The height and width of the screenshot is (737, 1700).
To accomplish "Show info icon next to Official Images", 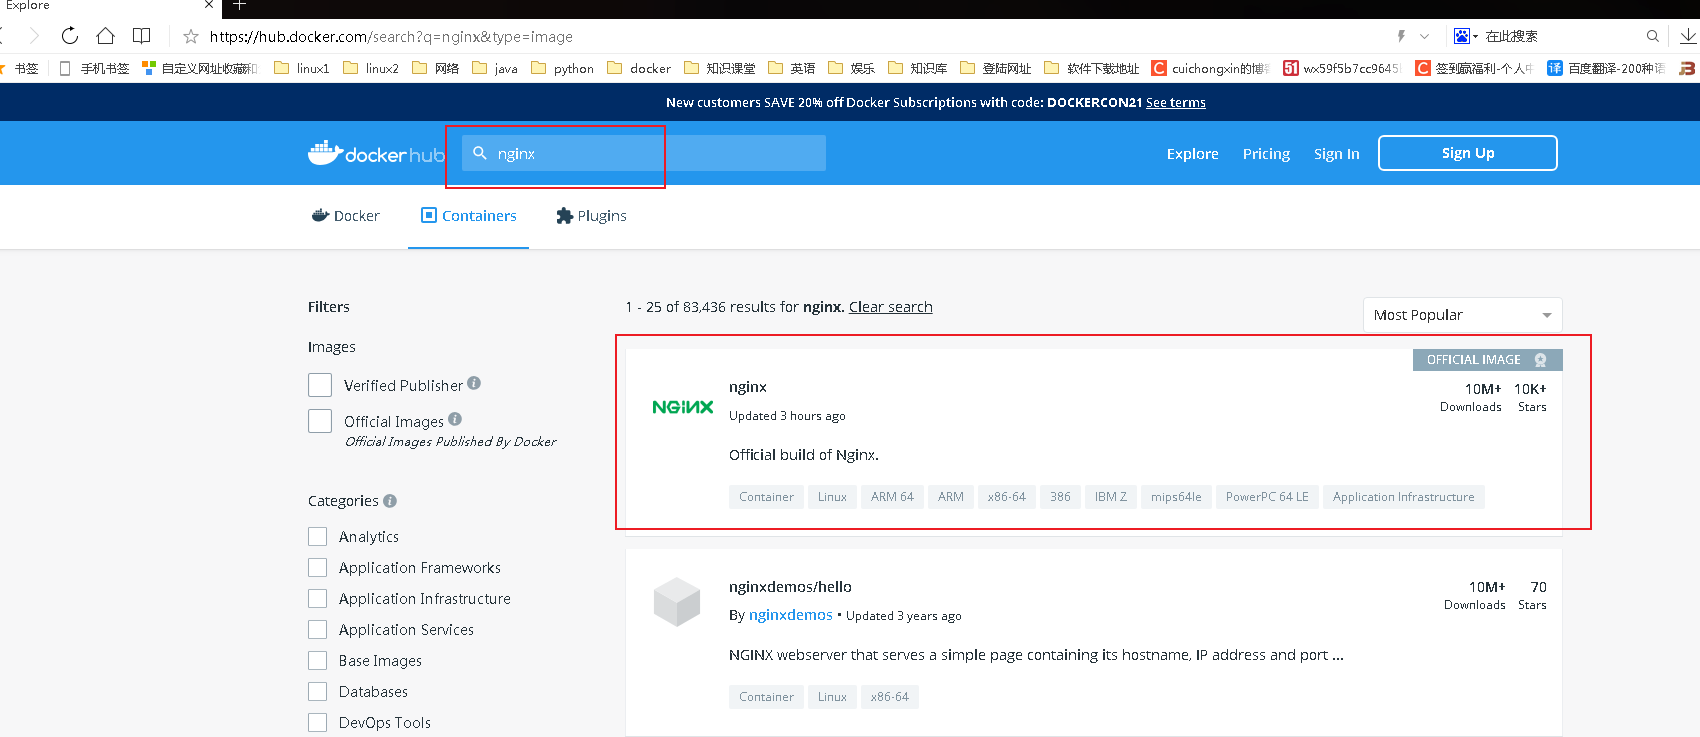I will tap(455, 419).
